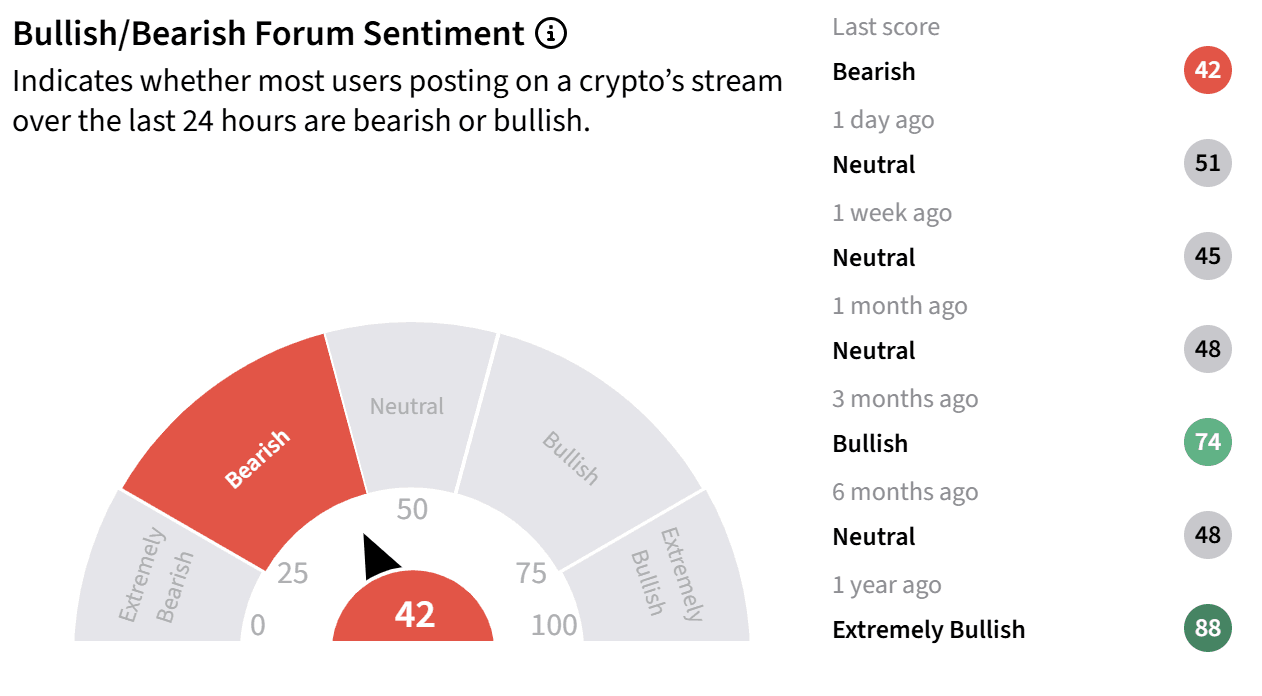The image size is (1262, 696).
Task: Click the Bullish label under 3 months ago
Action: 870,444
